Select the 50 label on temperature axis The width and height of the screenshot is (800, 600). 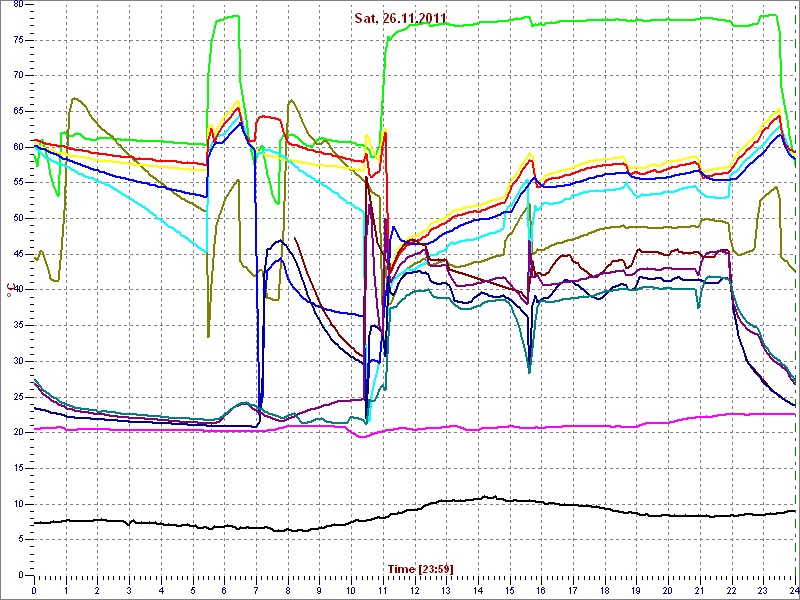(17, 218)
